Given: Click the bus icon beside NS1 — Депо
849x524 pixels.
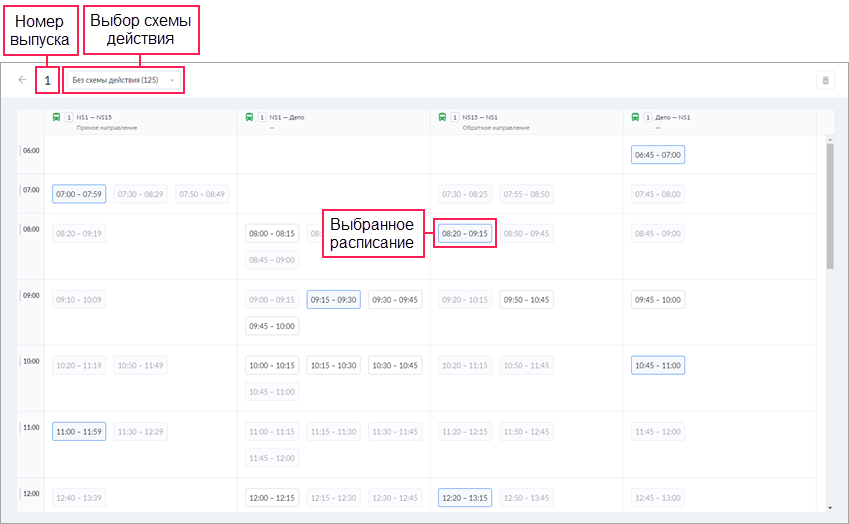Looking at the screenshot, I should [x=249, y=117].
